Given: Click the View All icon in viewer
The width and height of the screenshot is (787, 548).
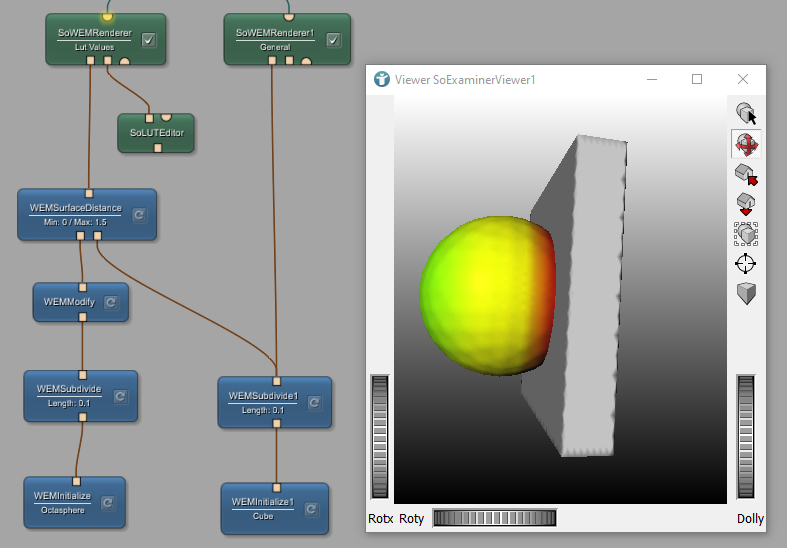Looking at the screenshot, I should click(746, 234).
